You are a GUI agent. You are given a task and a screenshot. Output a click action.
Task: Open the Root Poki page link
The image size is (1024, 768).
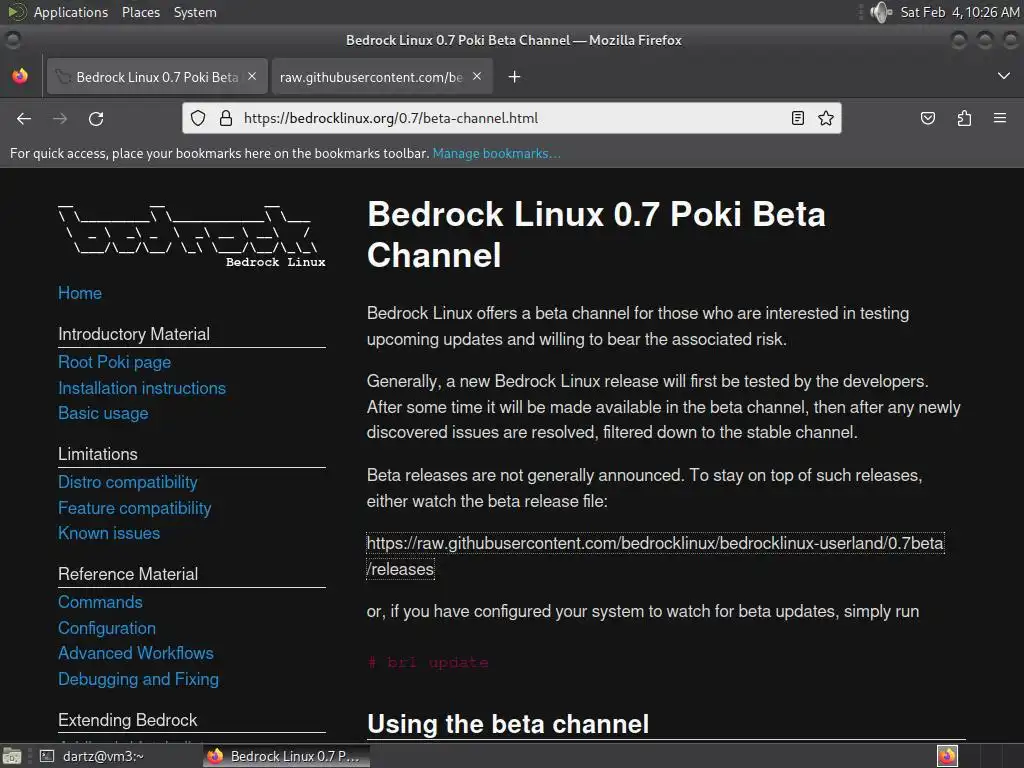(114, 362)
